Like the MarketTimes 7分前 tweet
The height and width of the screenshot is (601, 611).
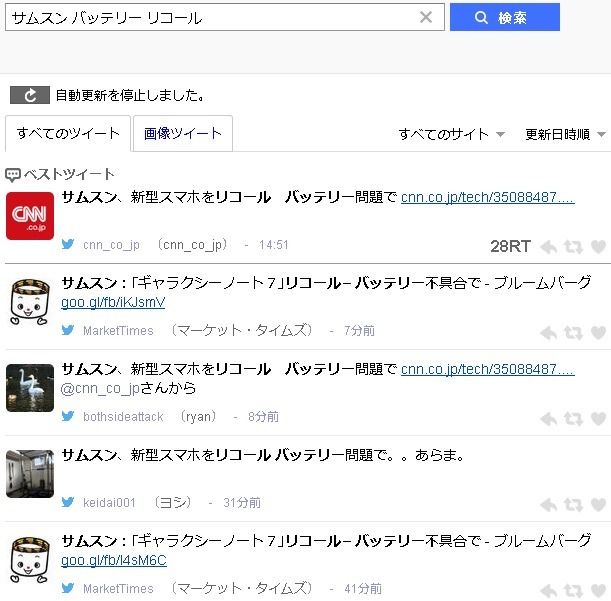599,333
